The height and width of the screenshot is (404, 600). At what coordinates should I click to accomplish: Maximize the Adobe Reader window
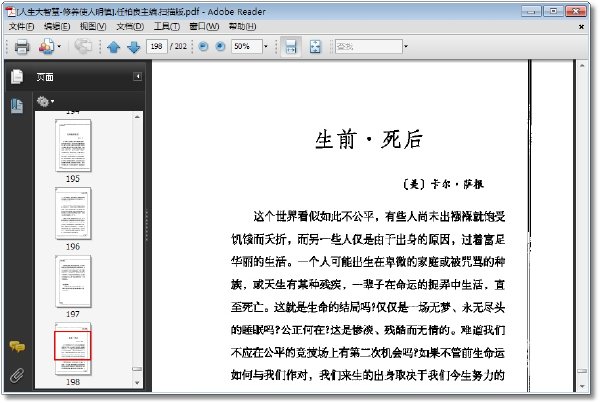[x=553, y=11]
